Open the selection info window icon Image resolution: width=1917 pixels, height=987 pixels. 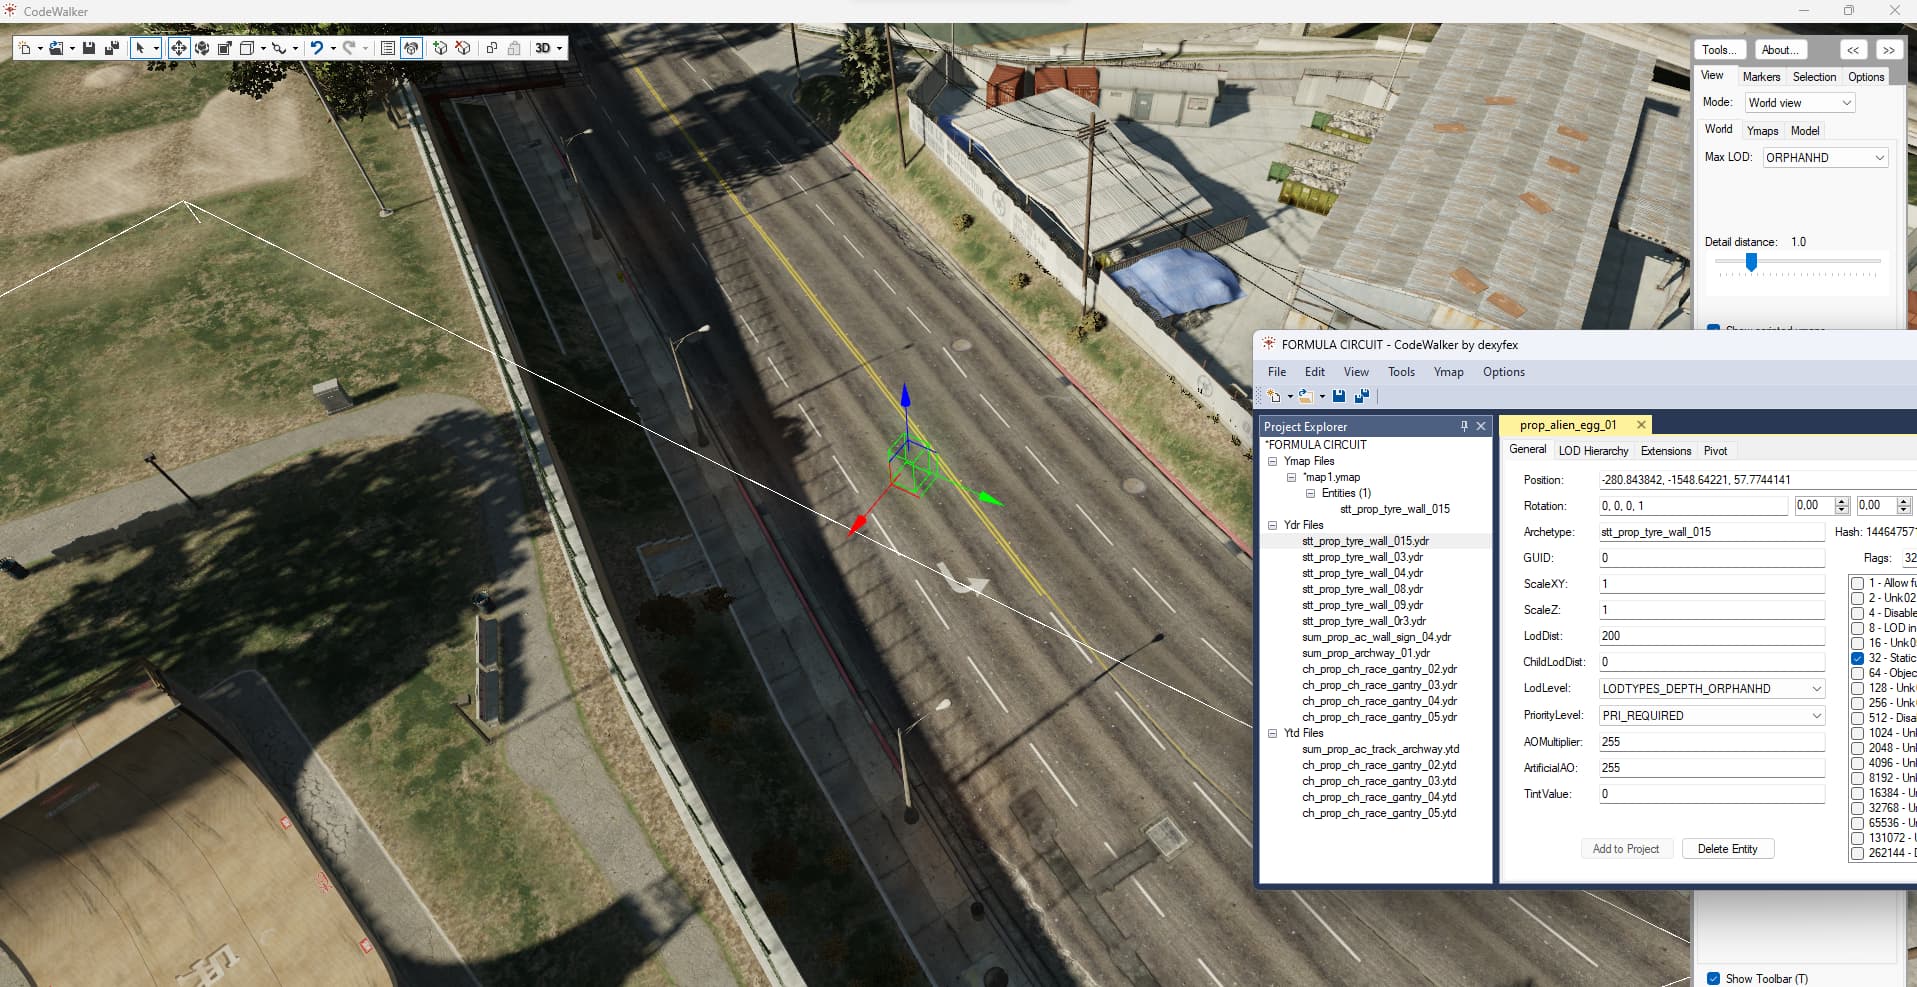pos(388,48)
